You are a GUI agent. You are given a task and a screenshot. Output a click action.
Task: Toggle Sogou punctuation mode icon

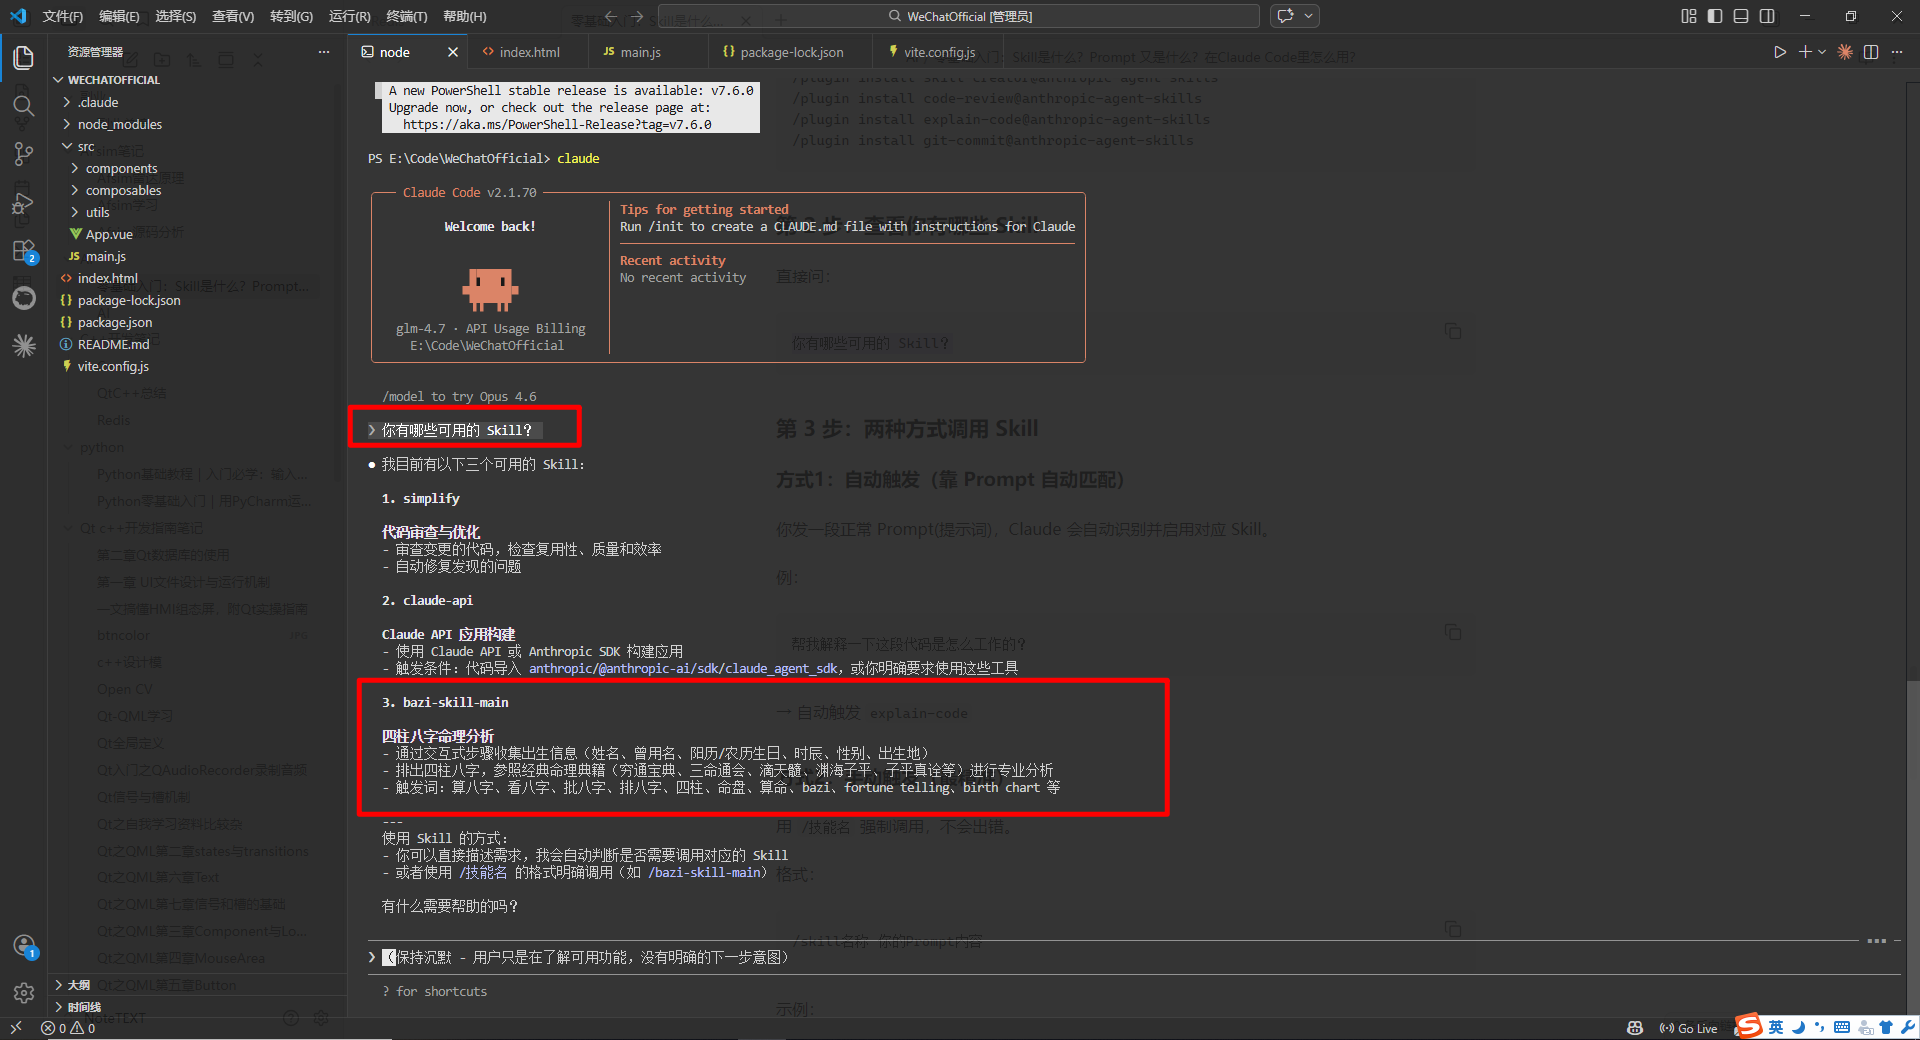point(1820,1027)
